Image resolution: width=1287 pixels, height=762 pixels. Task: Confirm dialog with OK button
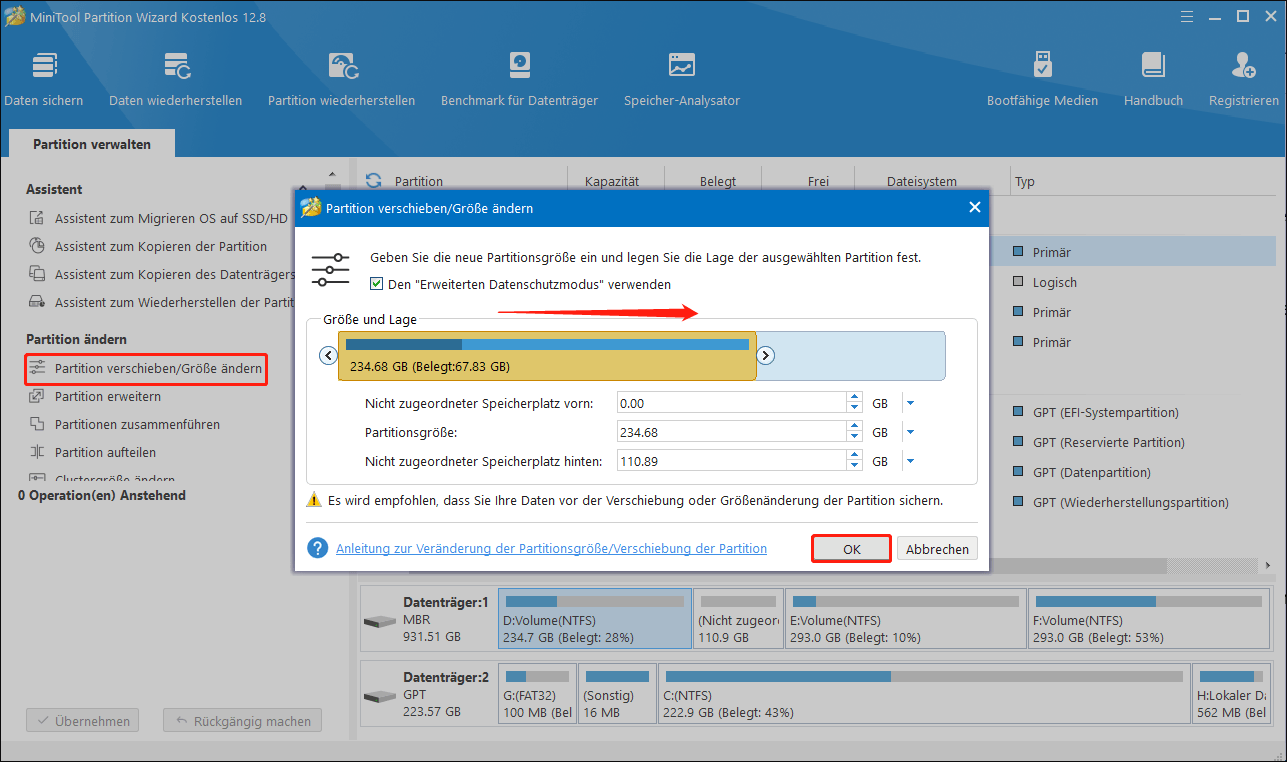point(851,549)
